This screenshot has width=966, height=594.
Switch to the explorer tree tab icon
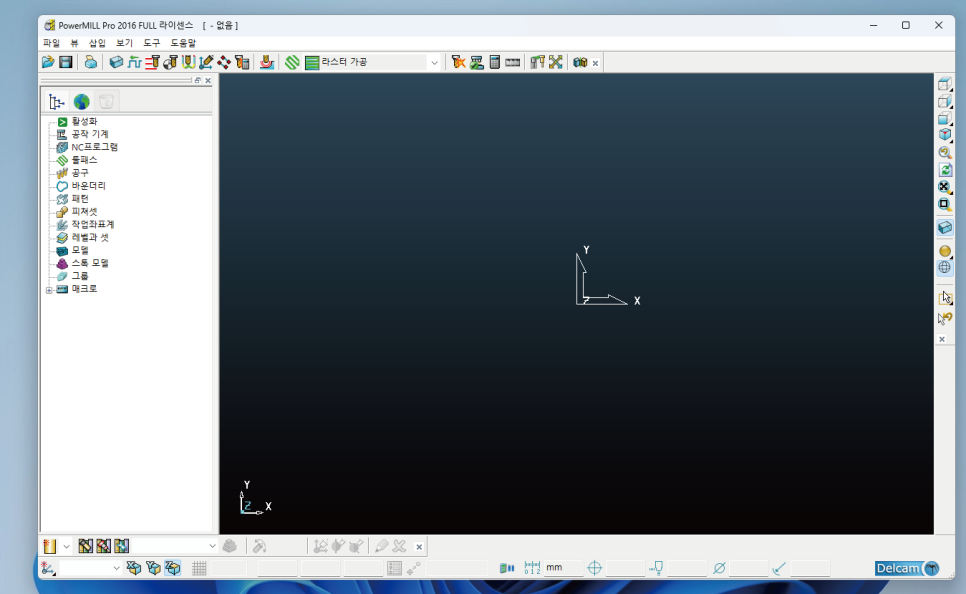coord(57,102)
